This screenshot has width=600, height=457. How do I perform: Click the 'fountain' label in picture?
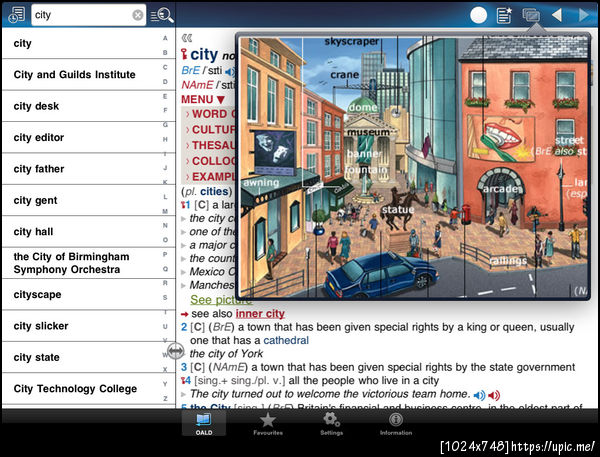[x=366, y=169]
